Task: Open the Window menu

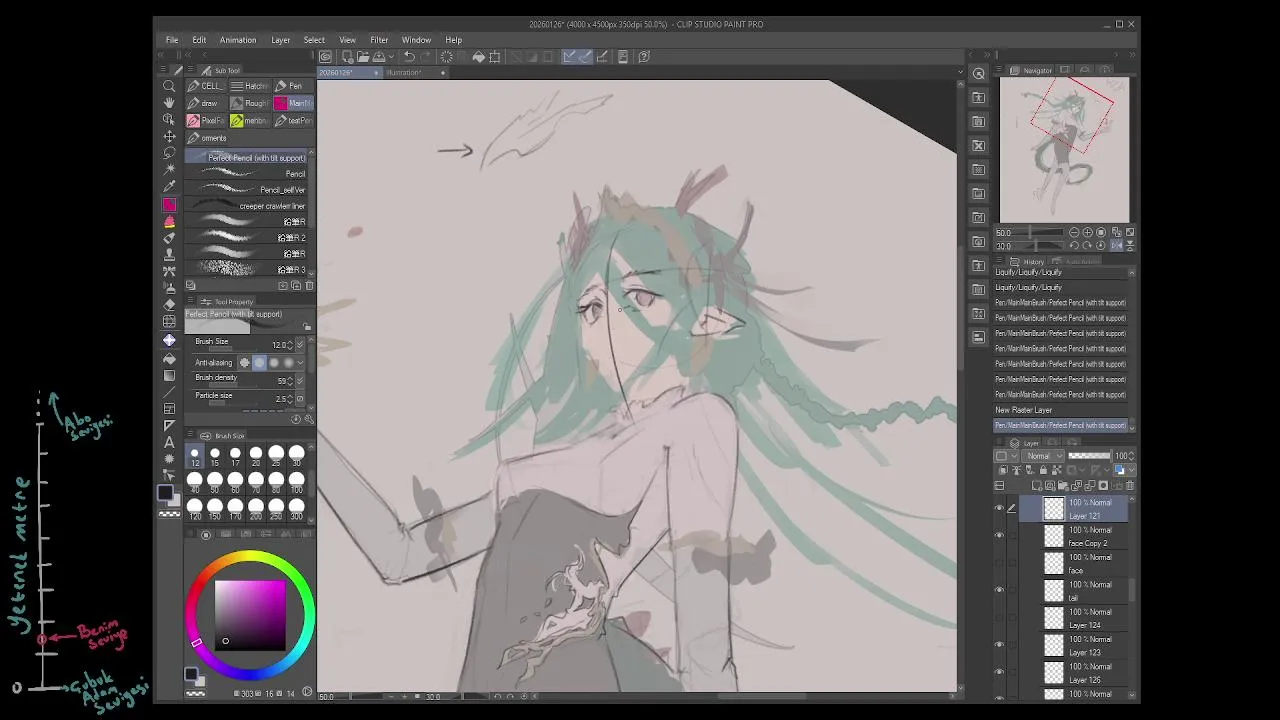Action: click(416, 40)
